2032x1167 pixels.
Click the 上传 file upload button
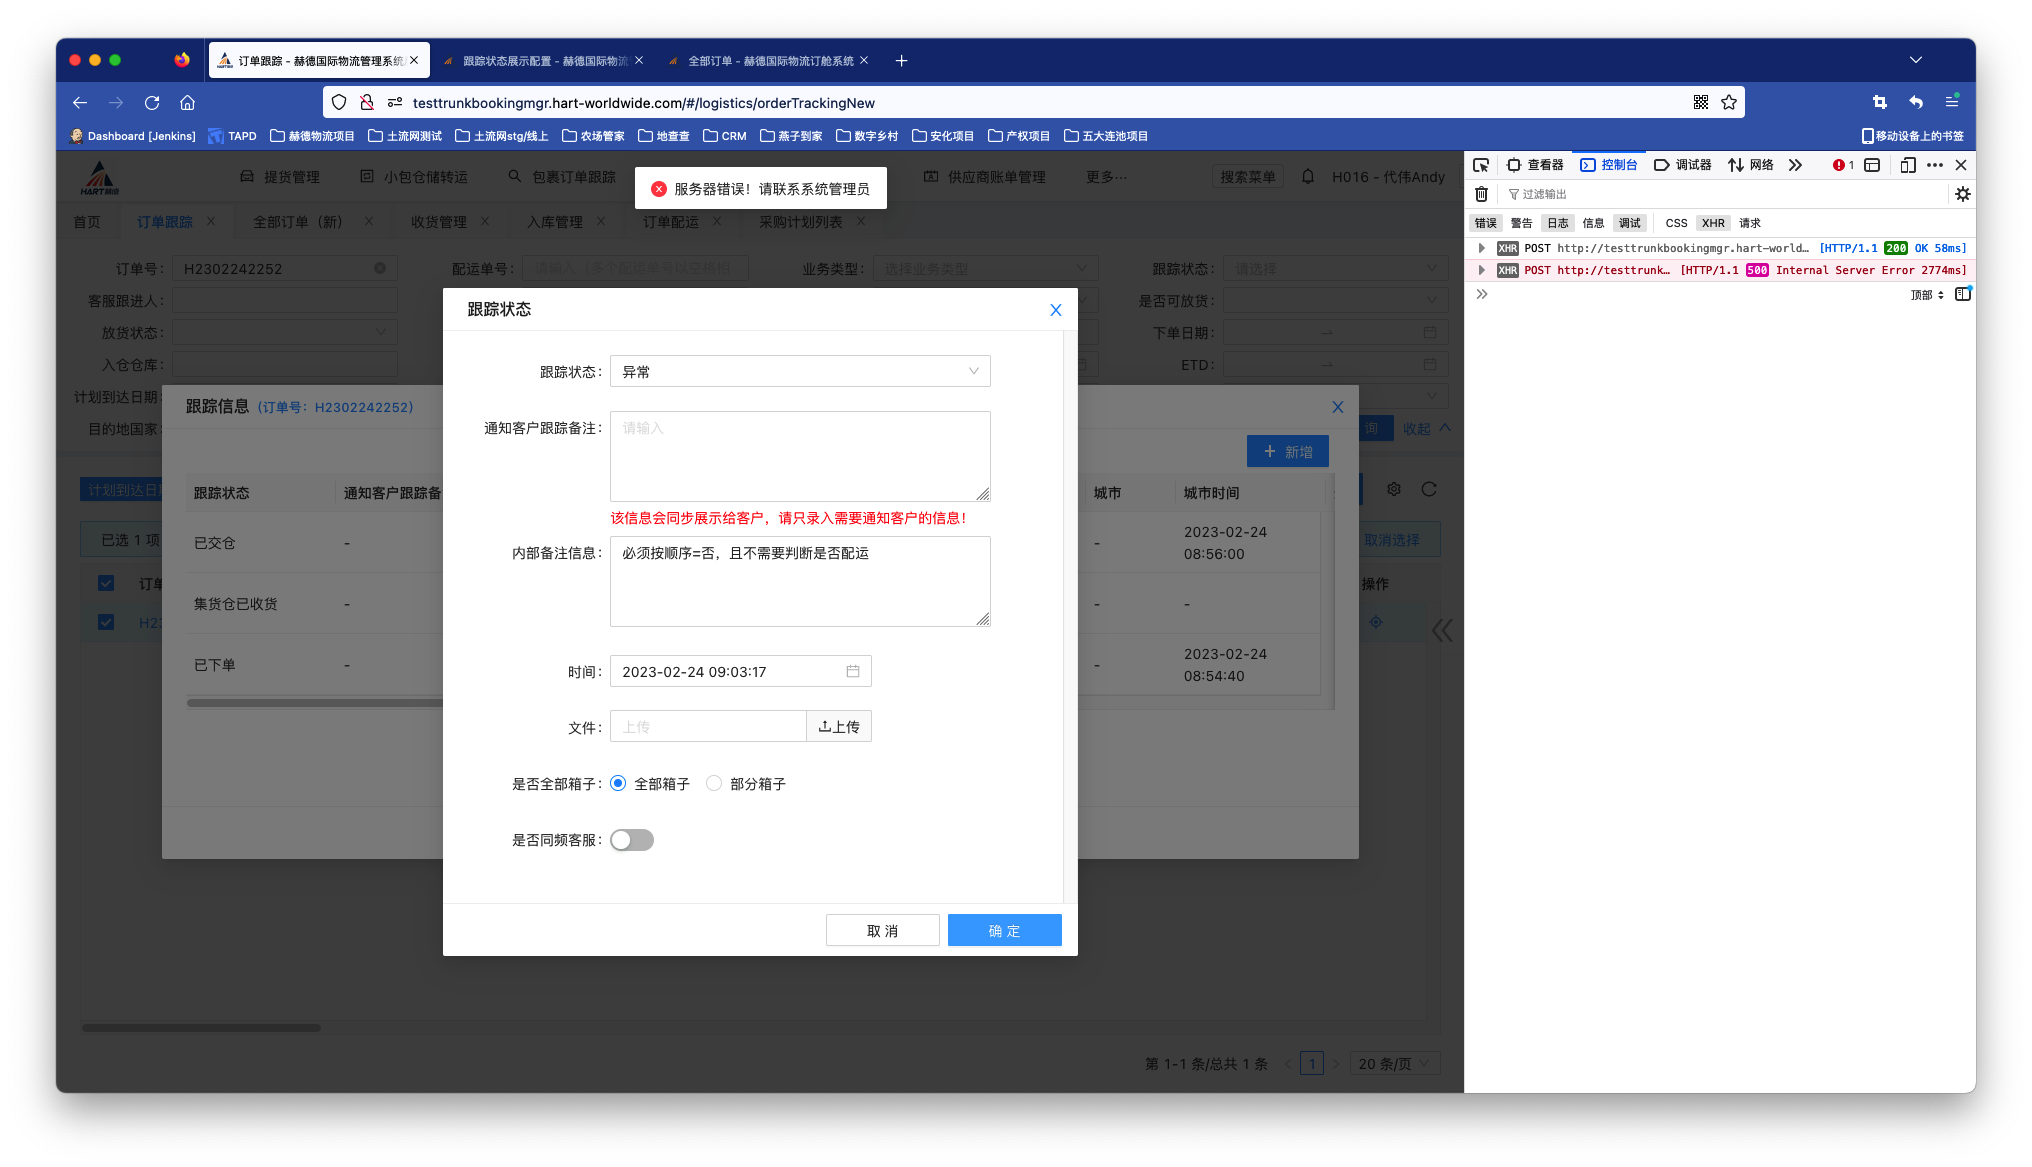(838, 727)
